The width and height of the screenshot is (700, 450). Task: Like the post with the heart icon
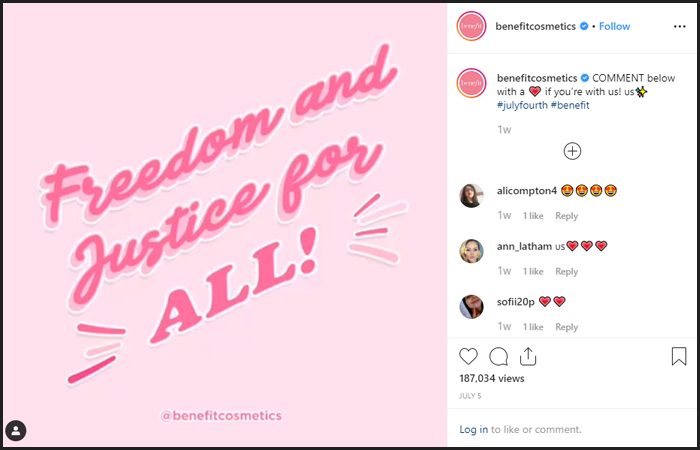pos(468,356)
